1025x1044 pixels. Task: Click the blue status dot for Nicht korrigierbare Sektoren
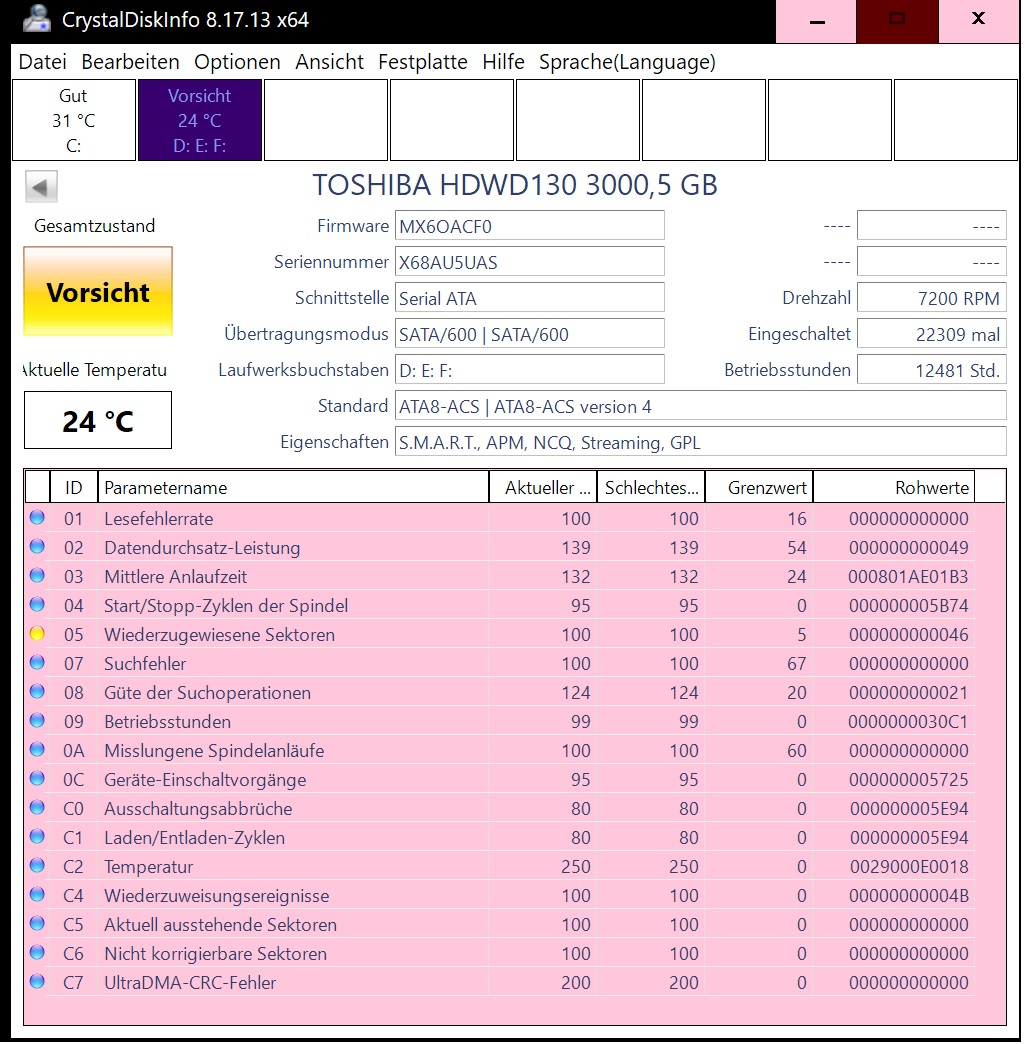point(37,952)
